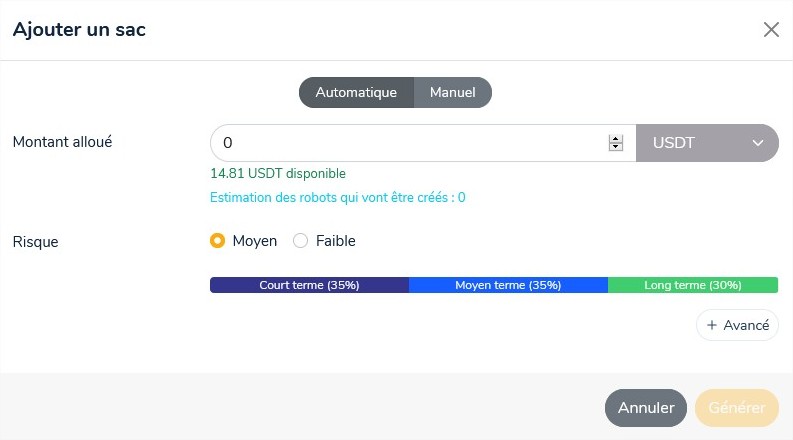793x440 pixels.
Task: Click the Ajouter un sac title
Action: [79, 30]
